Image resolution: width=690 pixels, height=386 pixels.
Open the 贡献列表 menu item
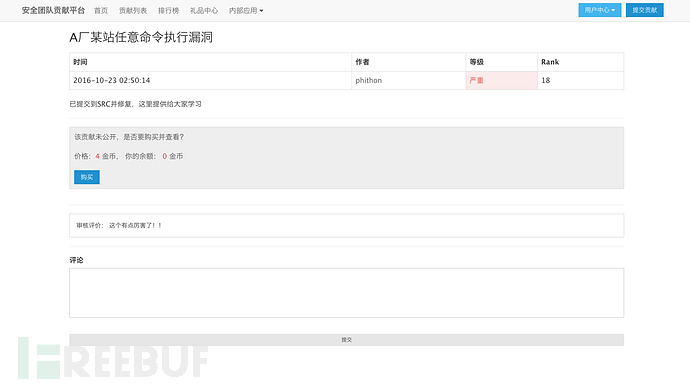133,11
